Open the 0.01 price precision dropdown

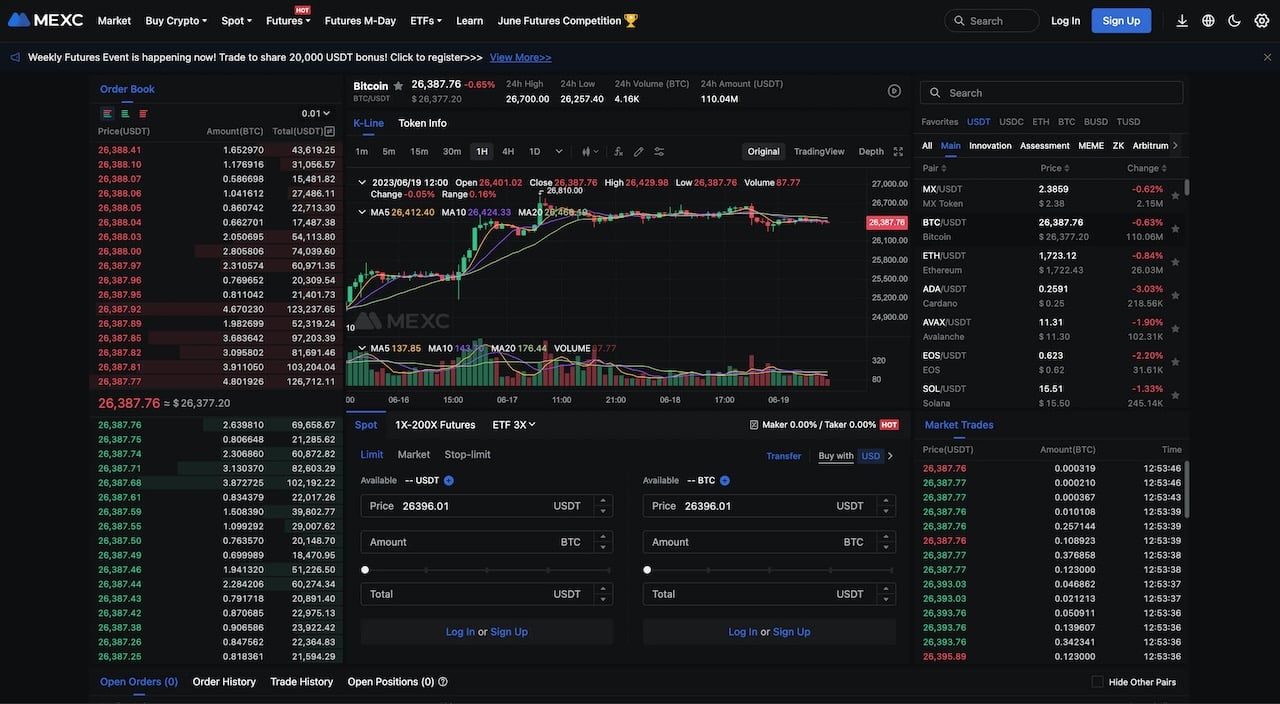(x=316, y=114)
